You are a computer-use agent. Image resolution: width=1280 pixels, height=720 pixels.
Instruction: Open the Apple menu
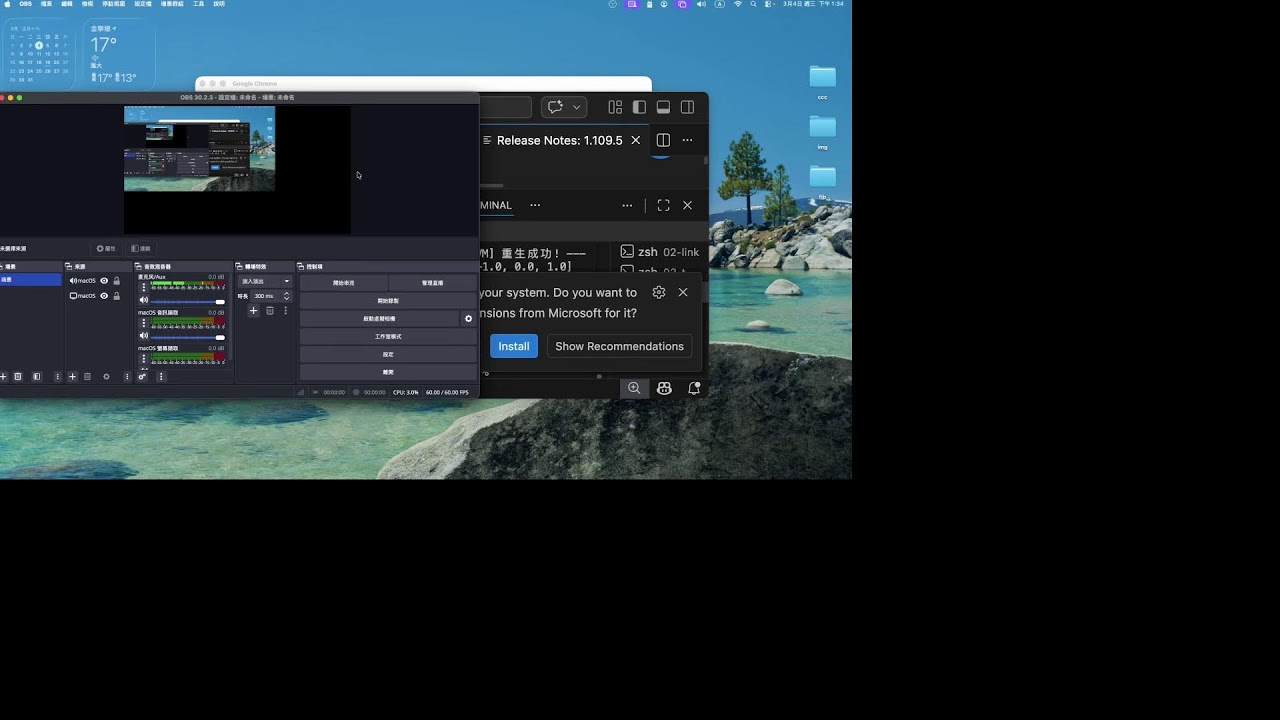[7, 4]
